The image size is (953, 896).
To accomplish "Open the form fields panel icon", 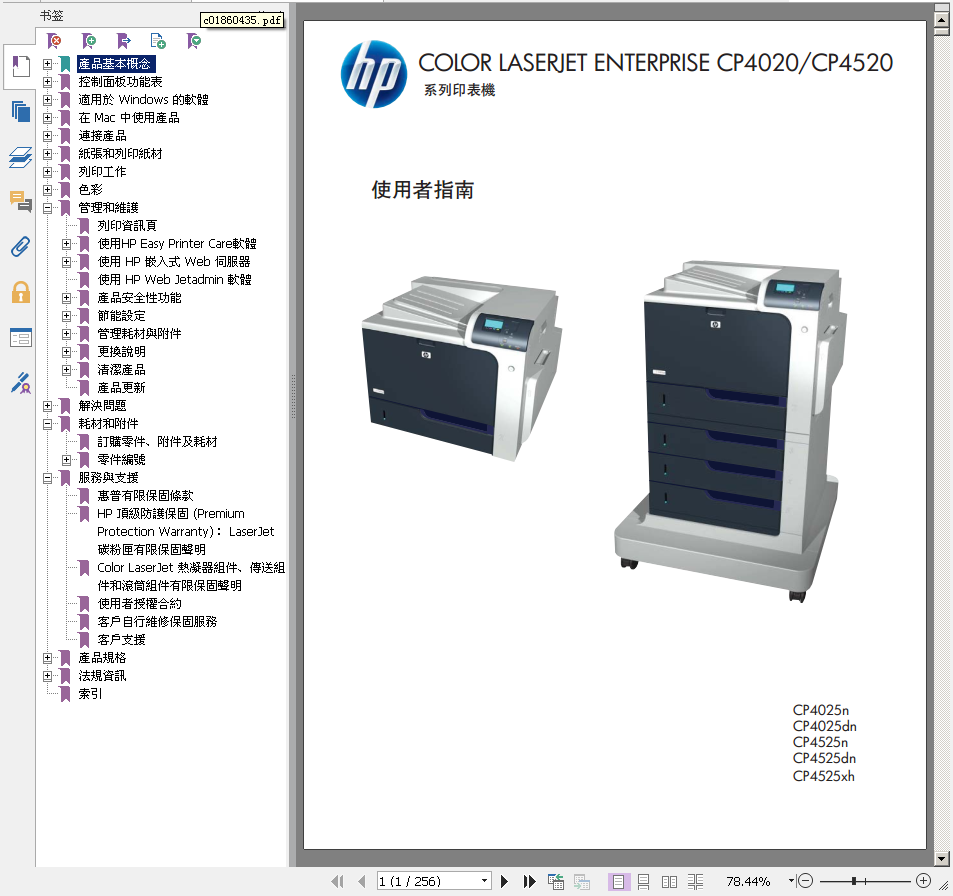I will tap(21, 337).
